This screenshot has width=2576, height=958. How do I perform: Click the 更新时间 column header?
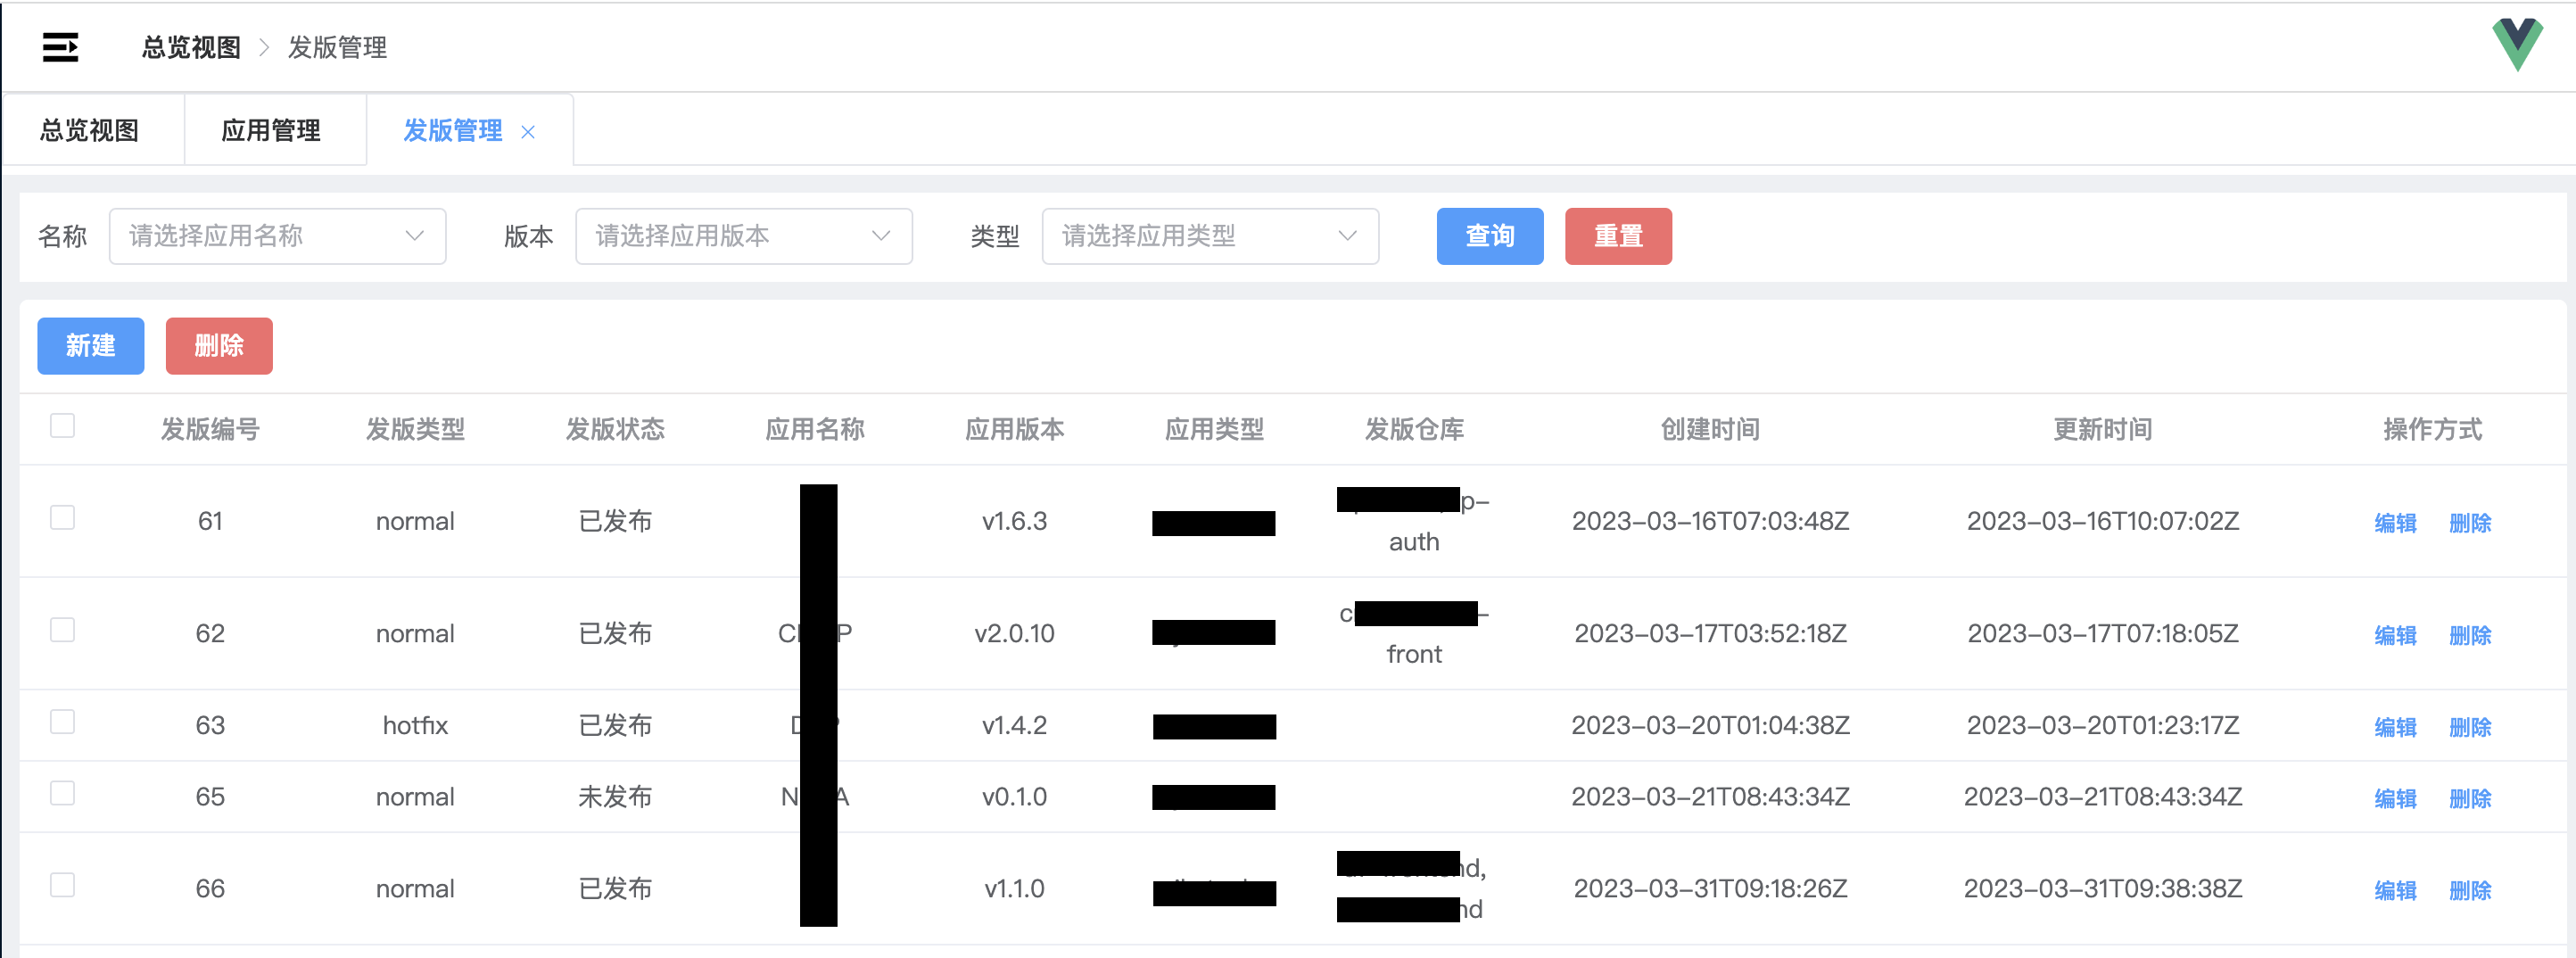[2102, 429]
